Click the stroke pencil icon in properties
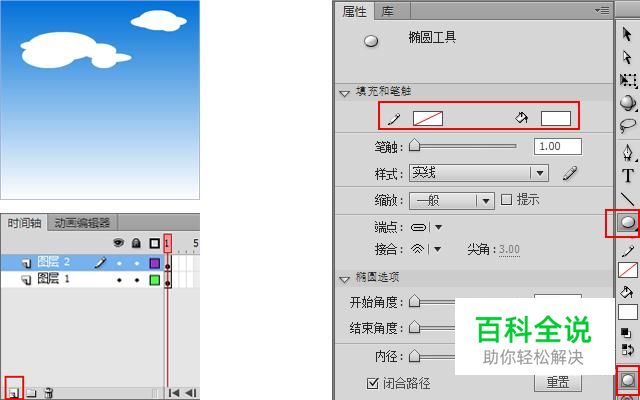The width and height of the screenshot is (640, 400). 394,119
